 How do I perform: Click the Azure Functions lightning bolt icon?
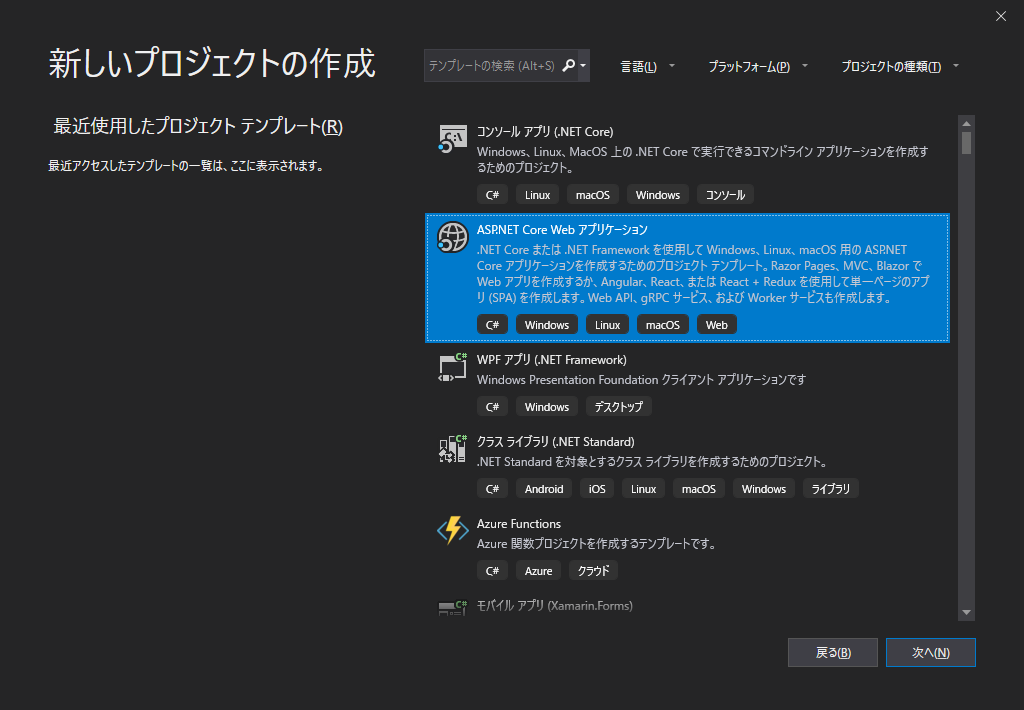click(x=452, y=531)
